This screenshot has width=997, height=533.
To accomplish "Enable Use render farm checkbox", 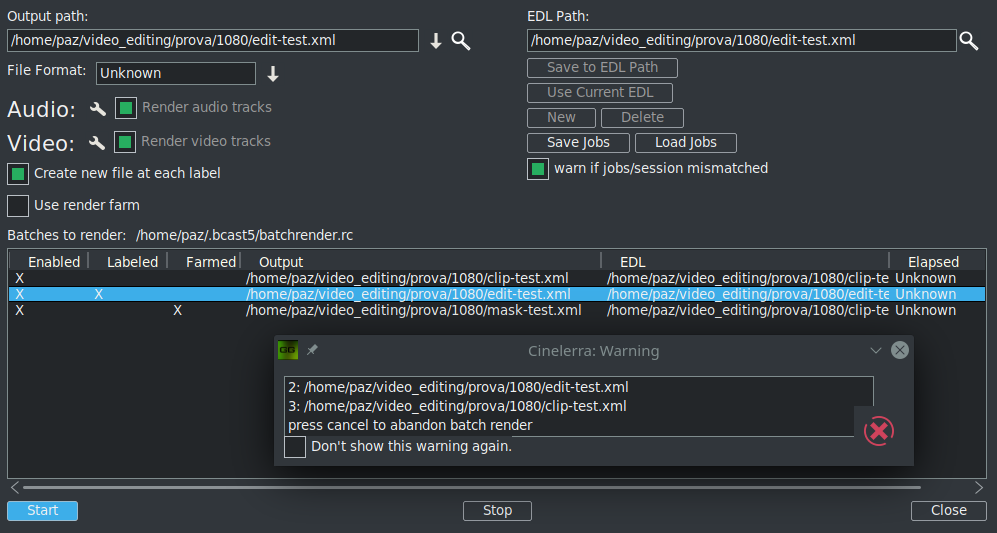I will (x=18, y=205).
